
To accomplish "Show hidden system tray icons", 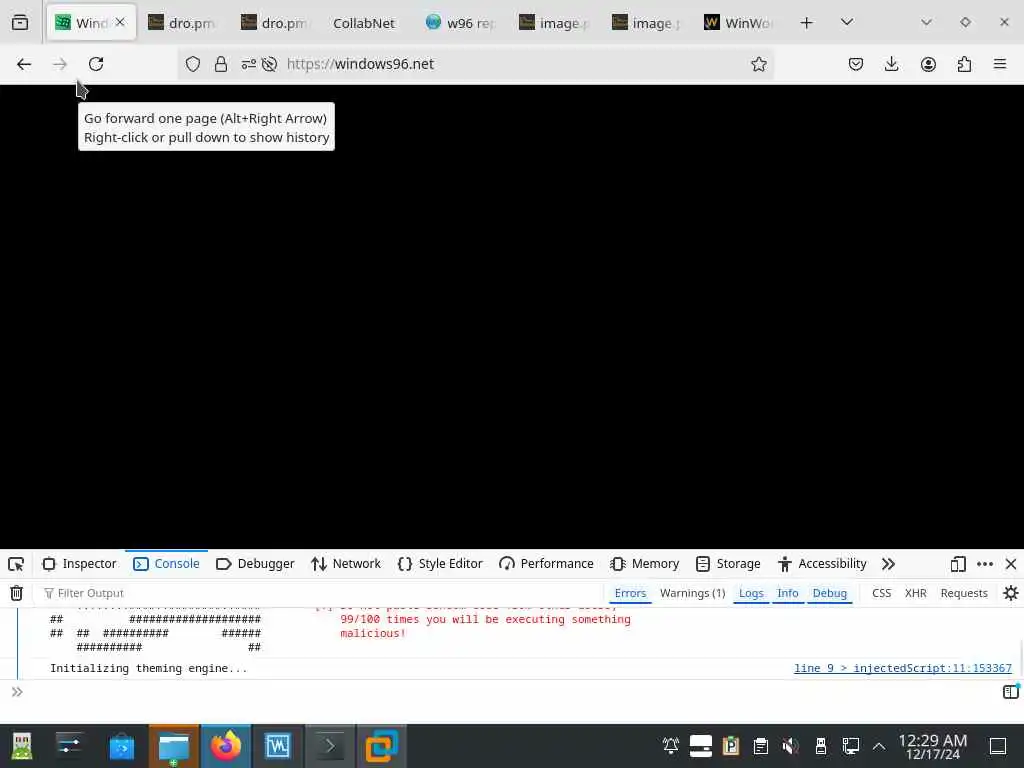I will tap(879, 746).
